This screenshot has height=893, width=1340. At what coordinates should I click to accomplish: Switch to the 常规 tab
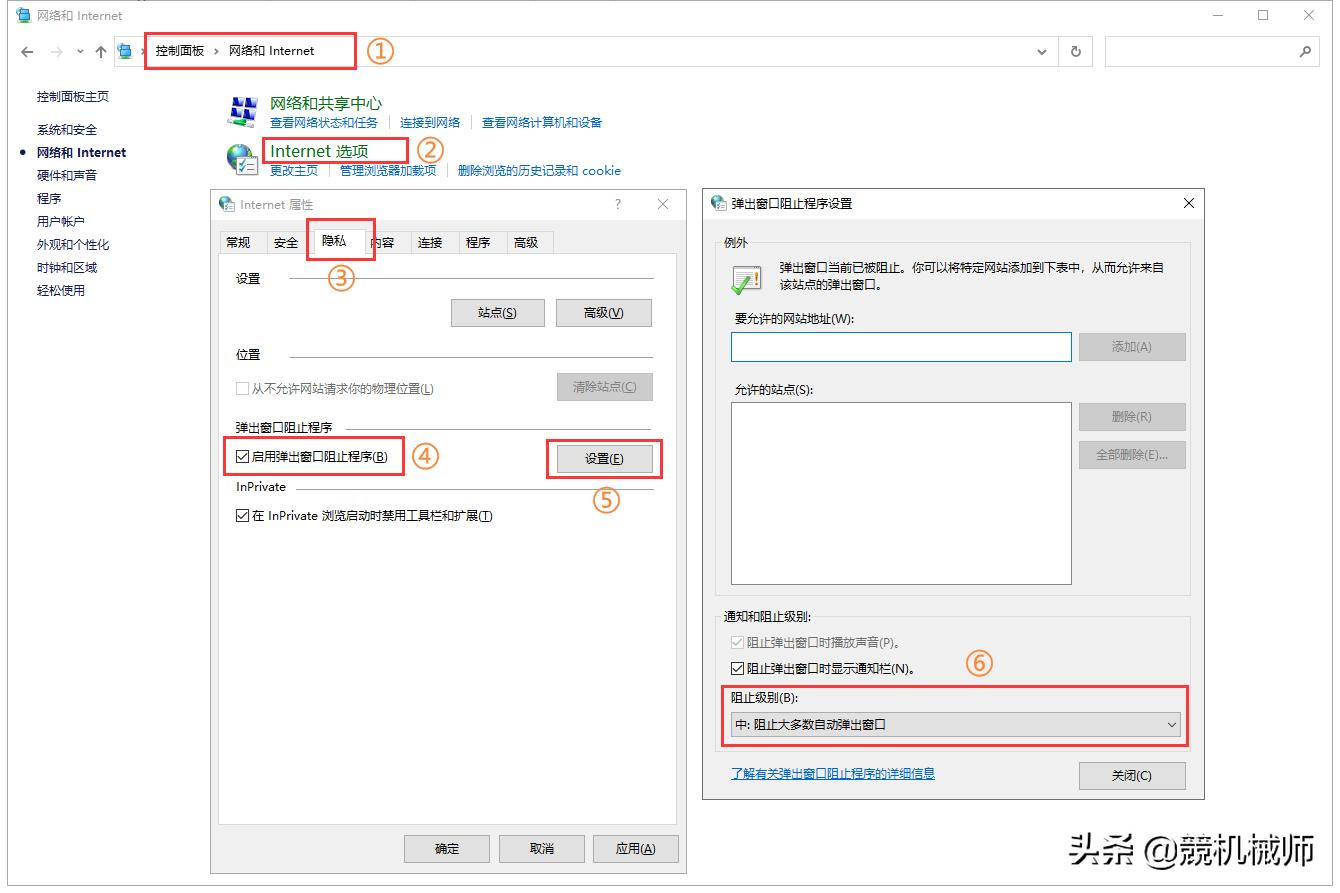point(238,242)
